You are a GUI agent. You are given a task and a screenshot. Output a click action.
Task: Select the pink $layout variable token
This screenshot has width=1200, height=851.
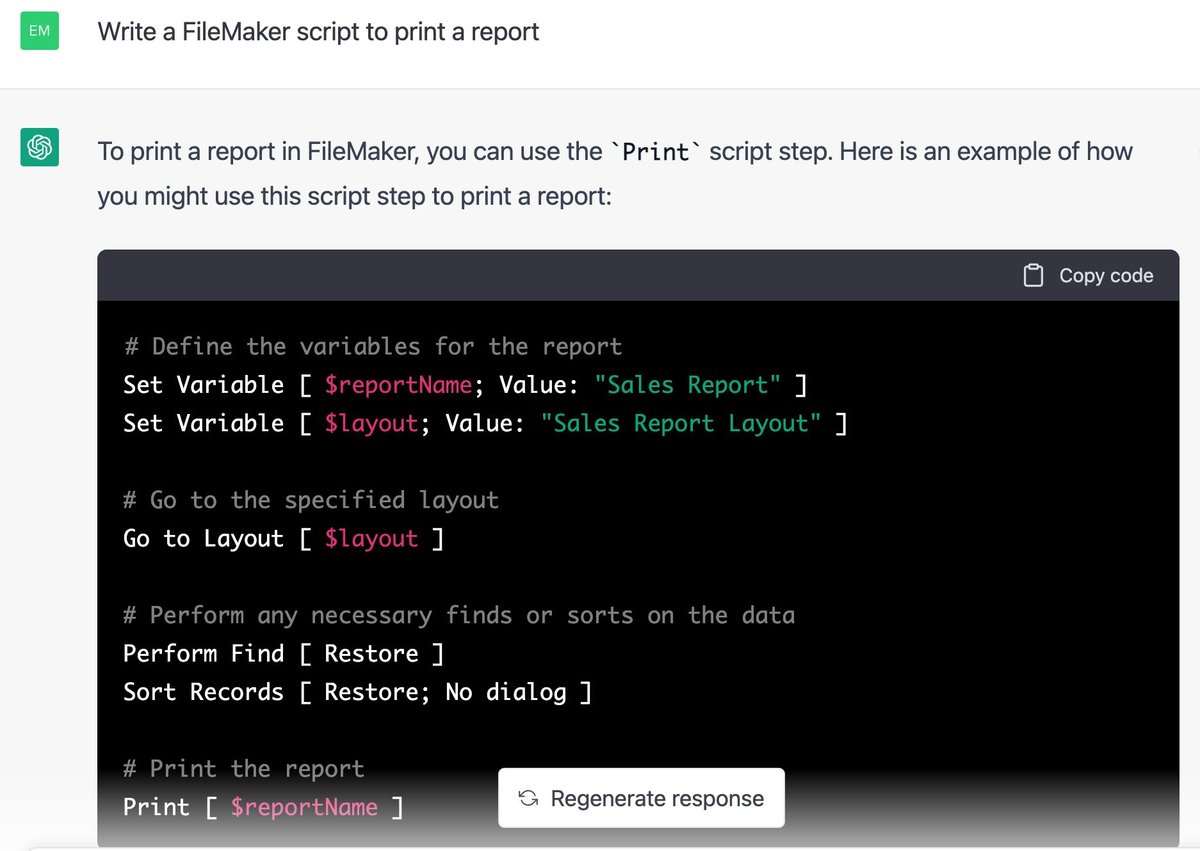coord(372,423)
